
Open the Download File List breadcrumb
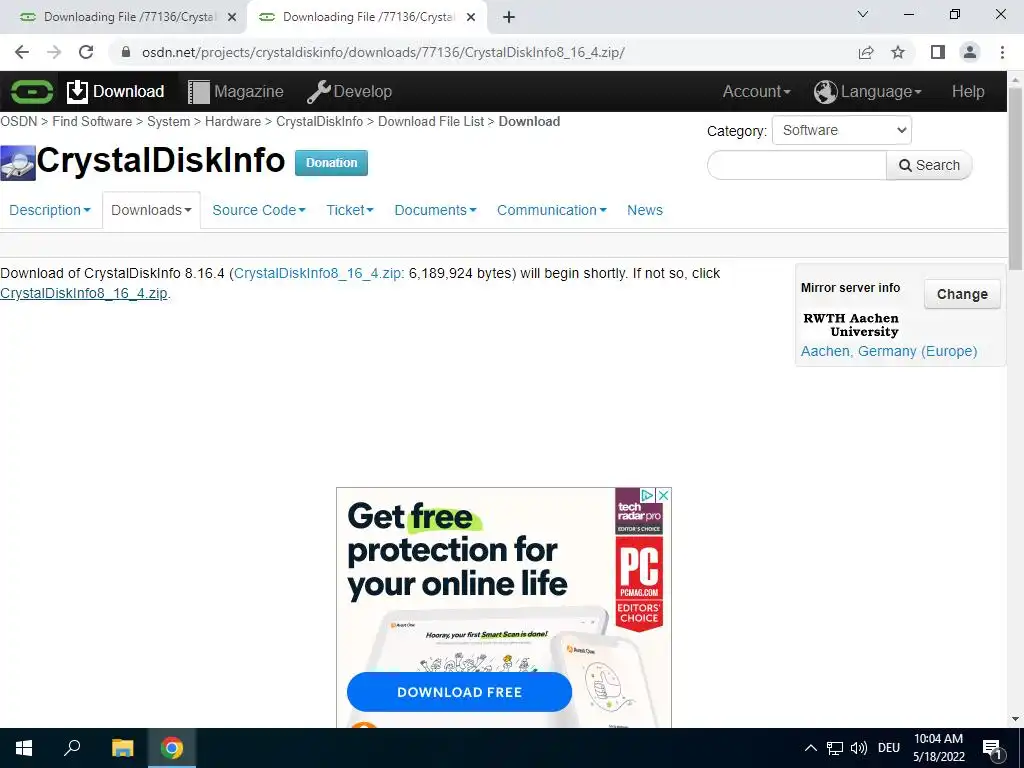431,121
